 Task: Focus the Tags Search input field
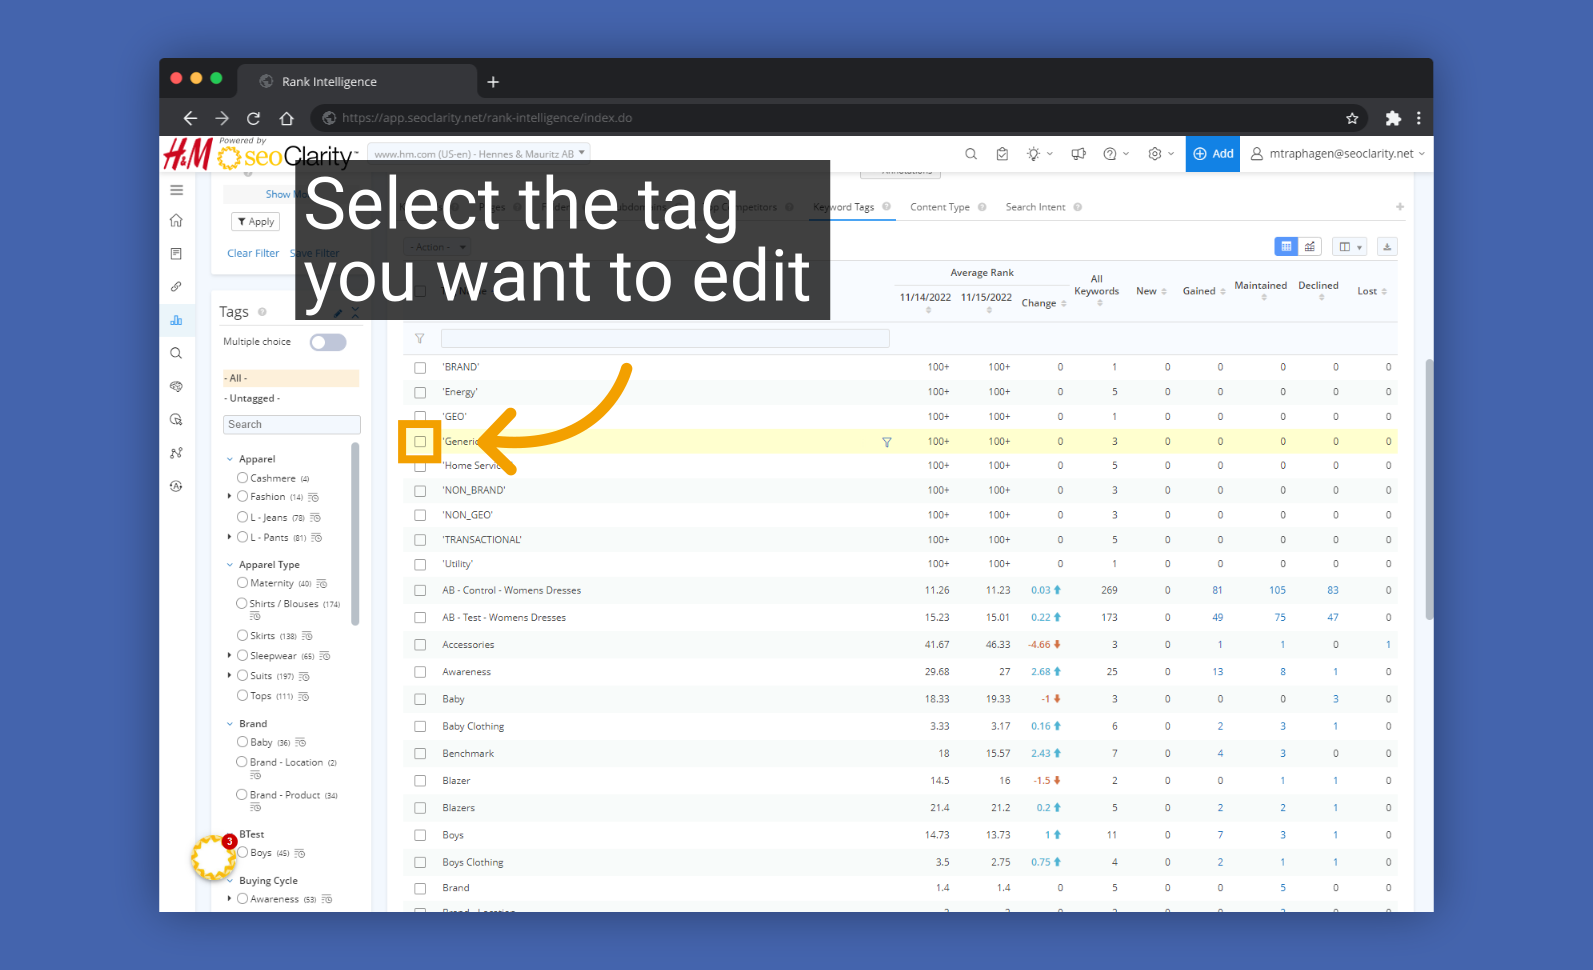click(291, 425)
